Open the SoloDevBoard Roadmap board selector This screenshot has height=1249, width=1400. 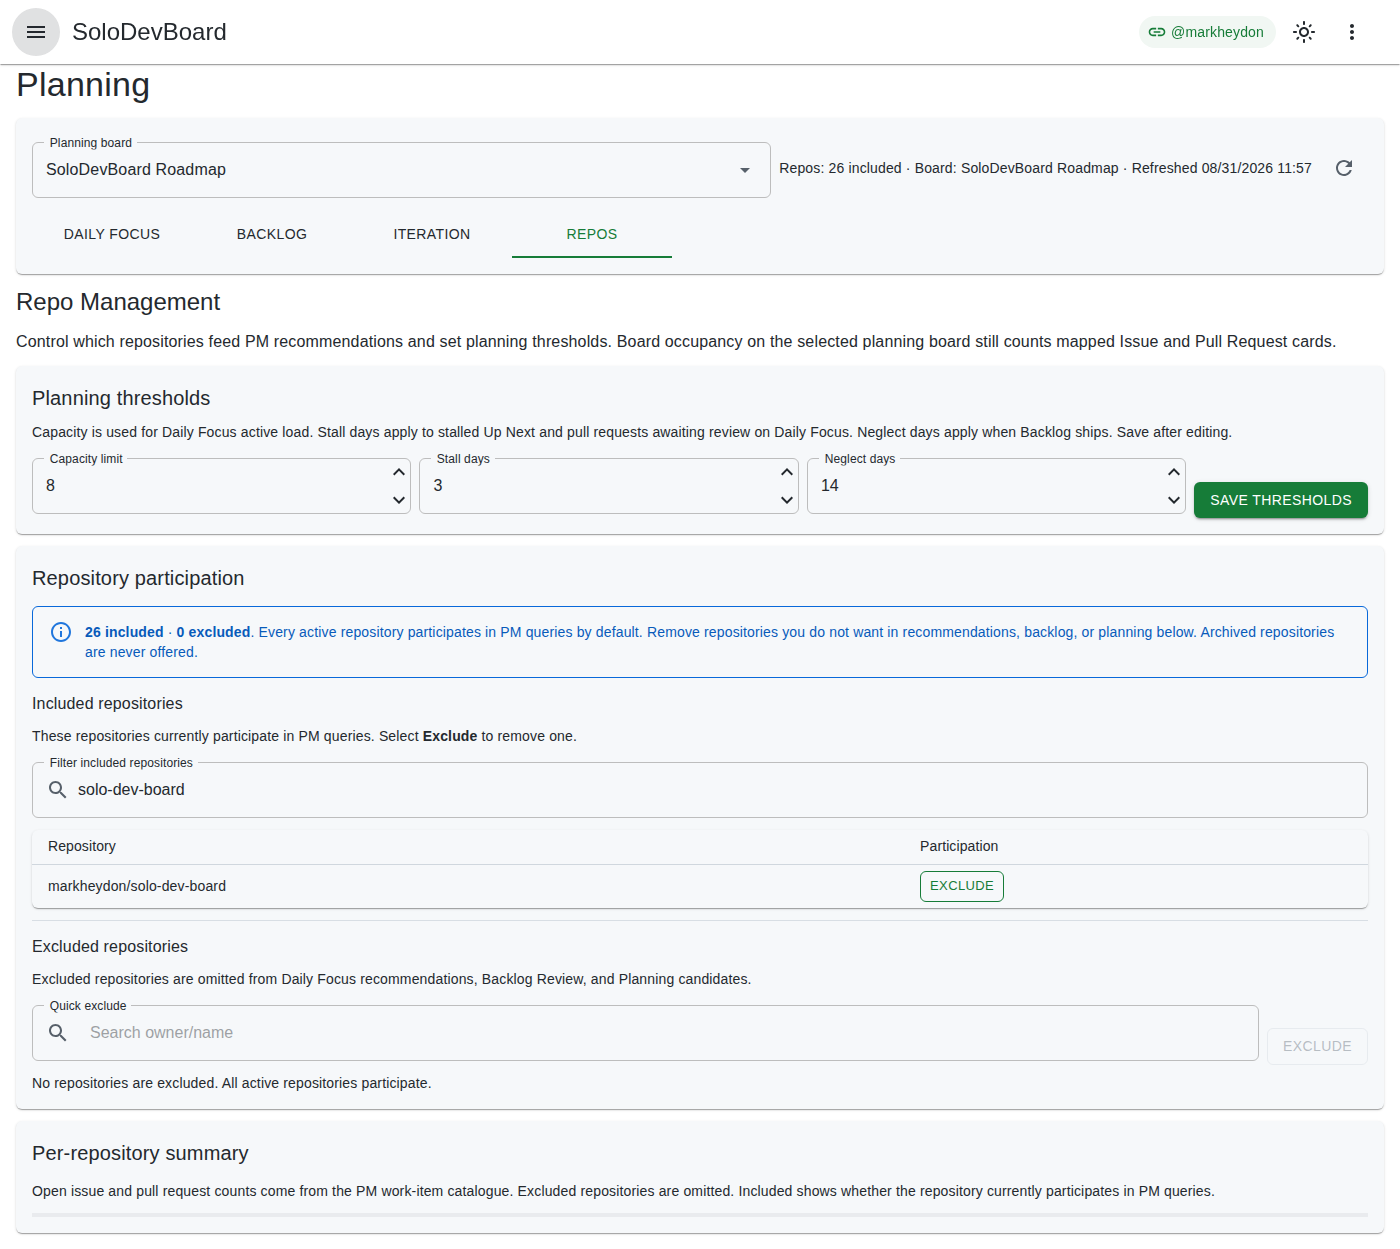401,170
